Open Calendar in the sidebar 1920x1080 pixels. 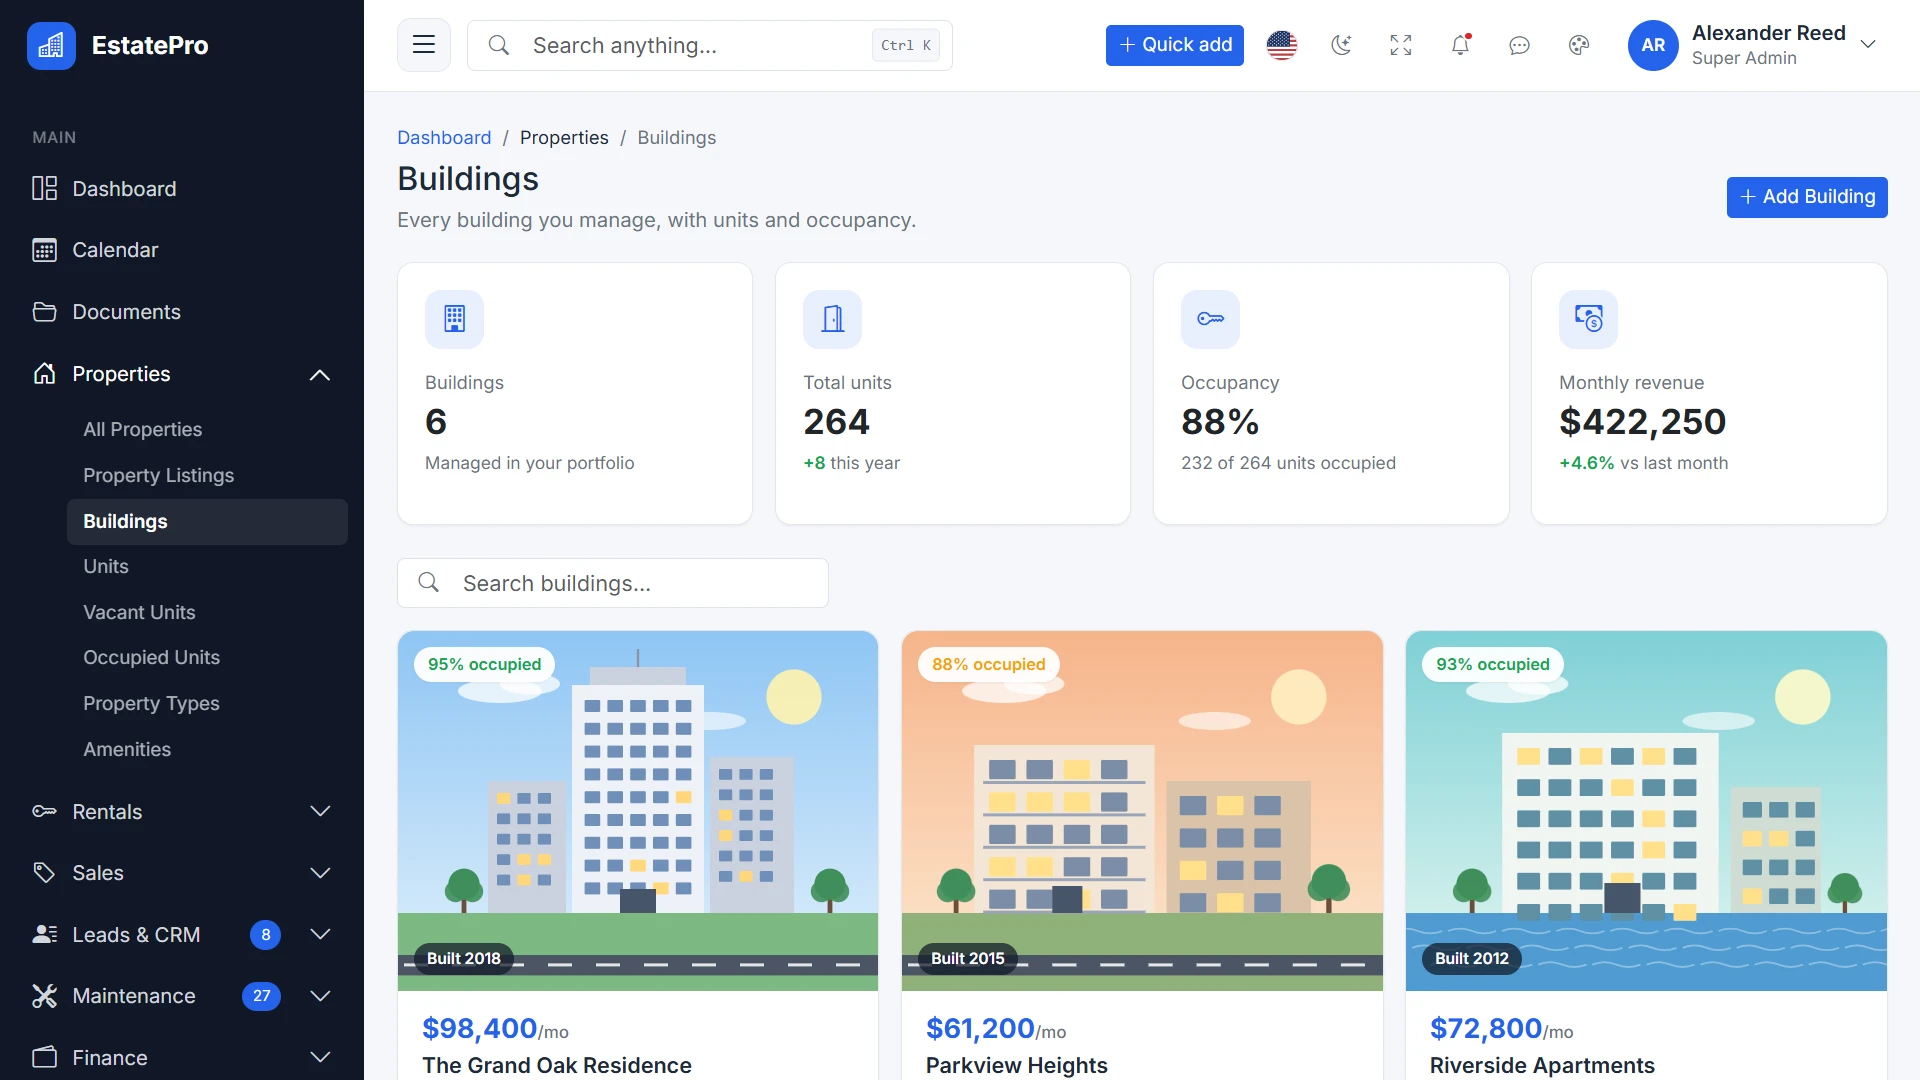point(182,250)
